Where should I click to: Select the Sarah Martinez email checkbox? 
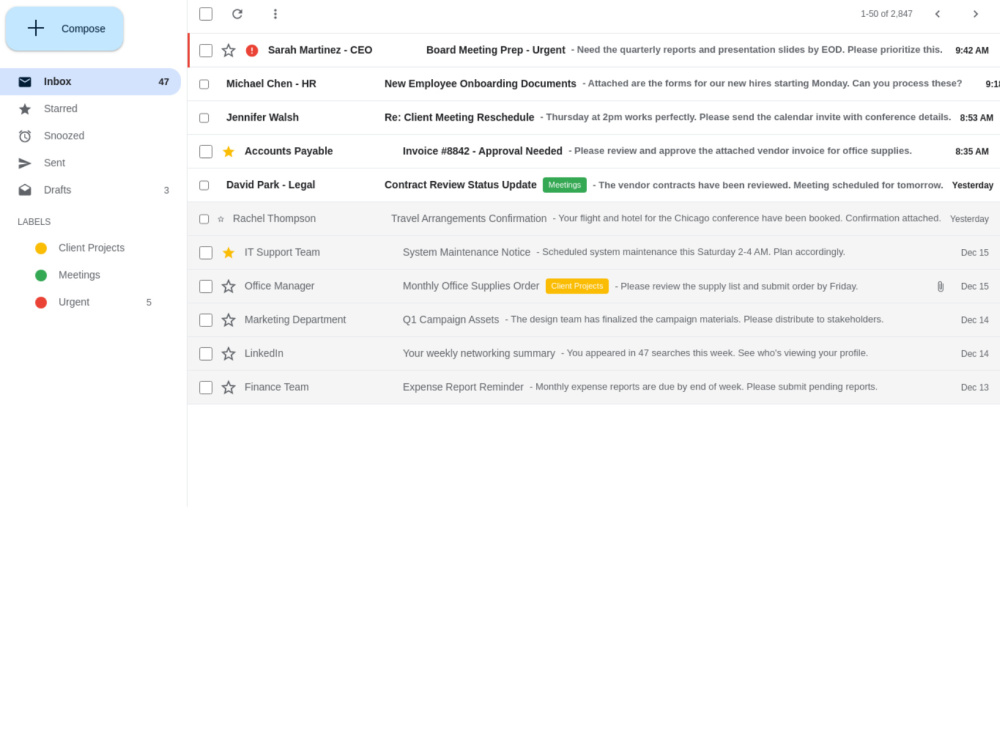[x=206, y=50]
